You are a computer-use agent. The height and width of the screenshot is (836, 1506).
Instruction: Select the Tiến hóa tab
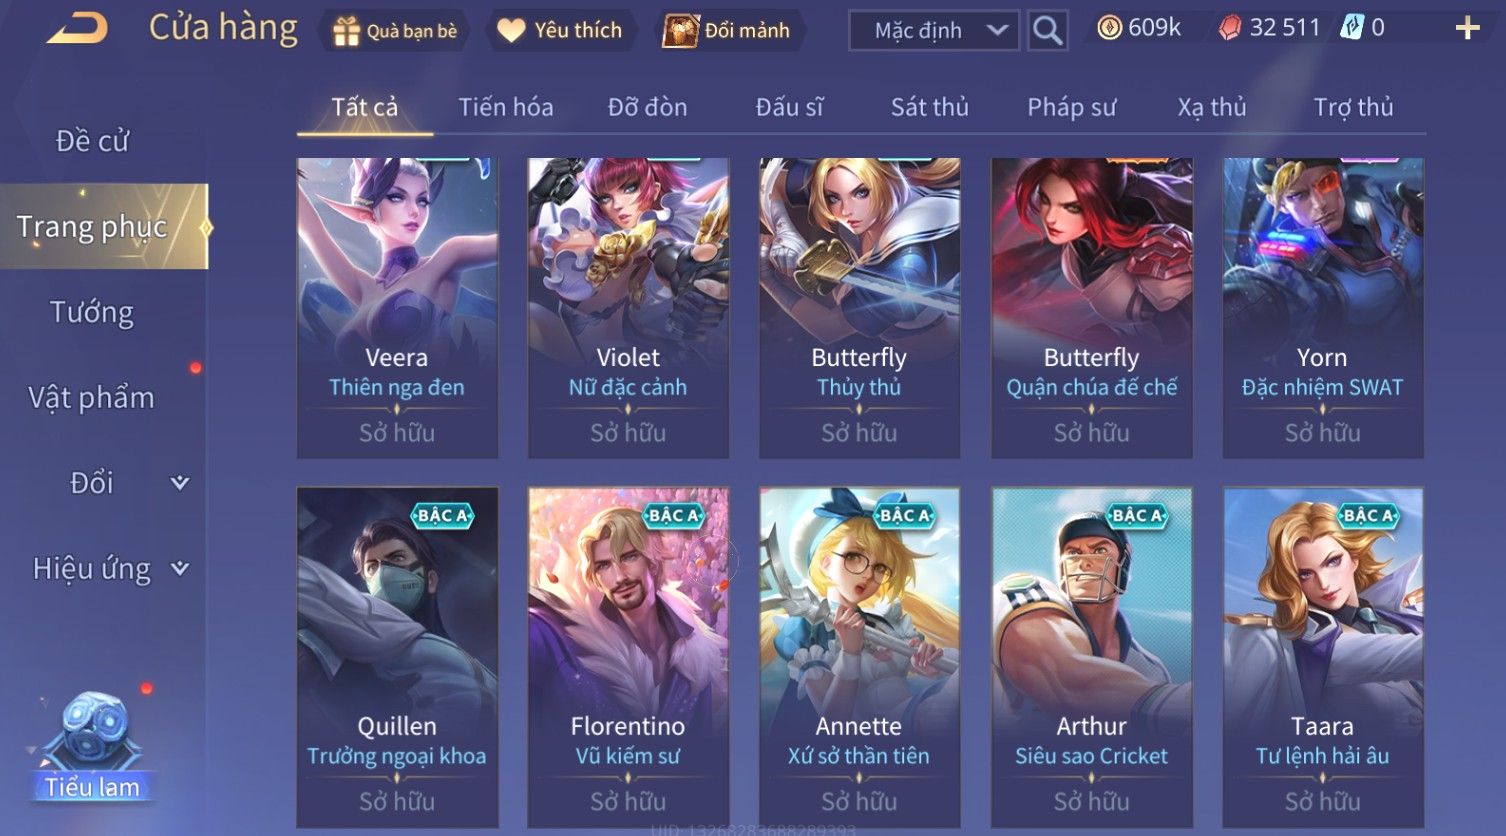coord(506,107)
